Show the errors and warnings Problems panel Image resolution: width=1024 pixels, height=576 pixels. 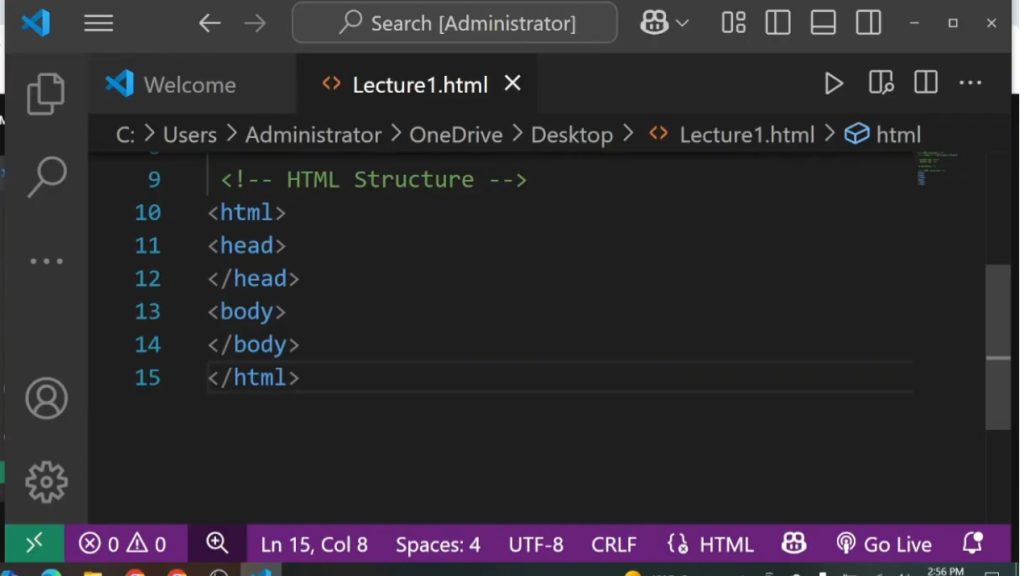point(123,543)
